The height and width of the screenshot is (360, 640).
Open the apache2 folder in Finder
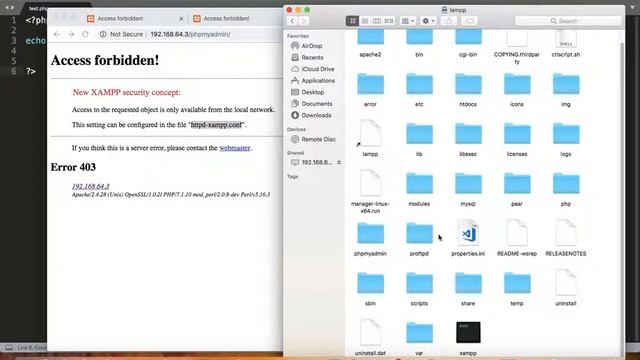370,38
